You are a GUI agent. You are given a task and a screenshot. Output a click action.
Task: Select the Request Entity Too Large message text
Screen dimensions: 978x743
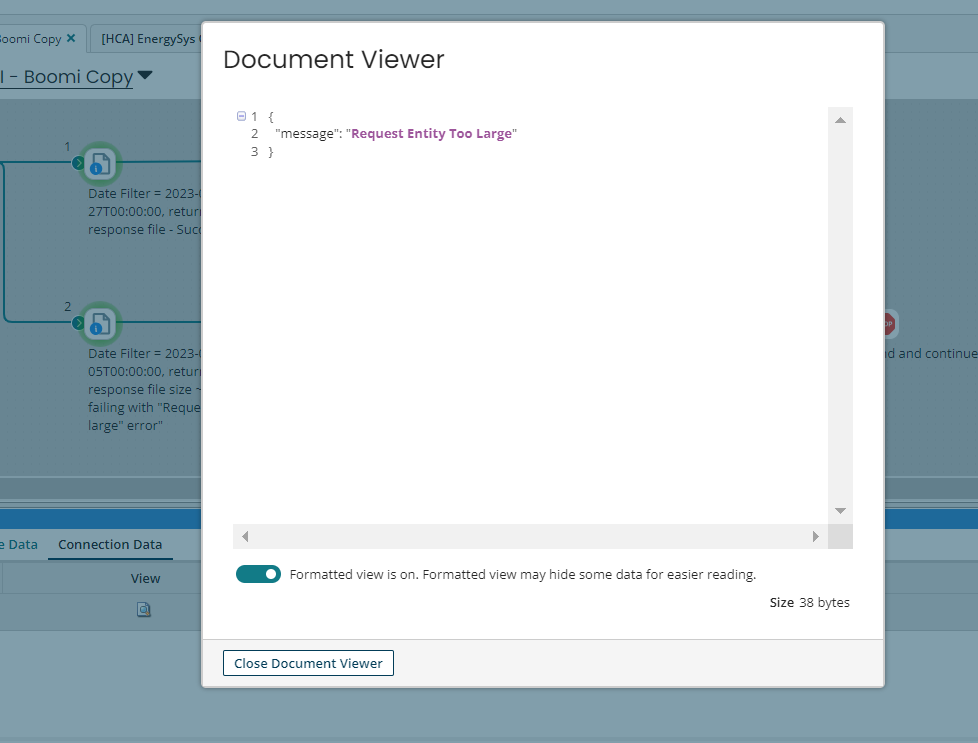click(x=431, y=133)
